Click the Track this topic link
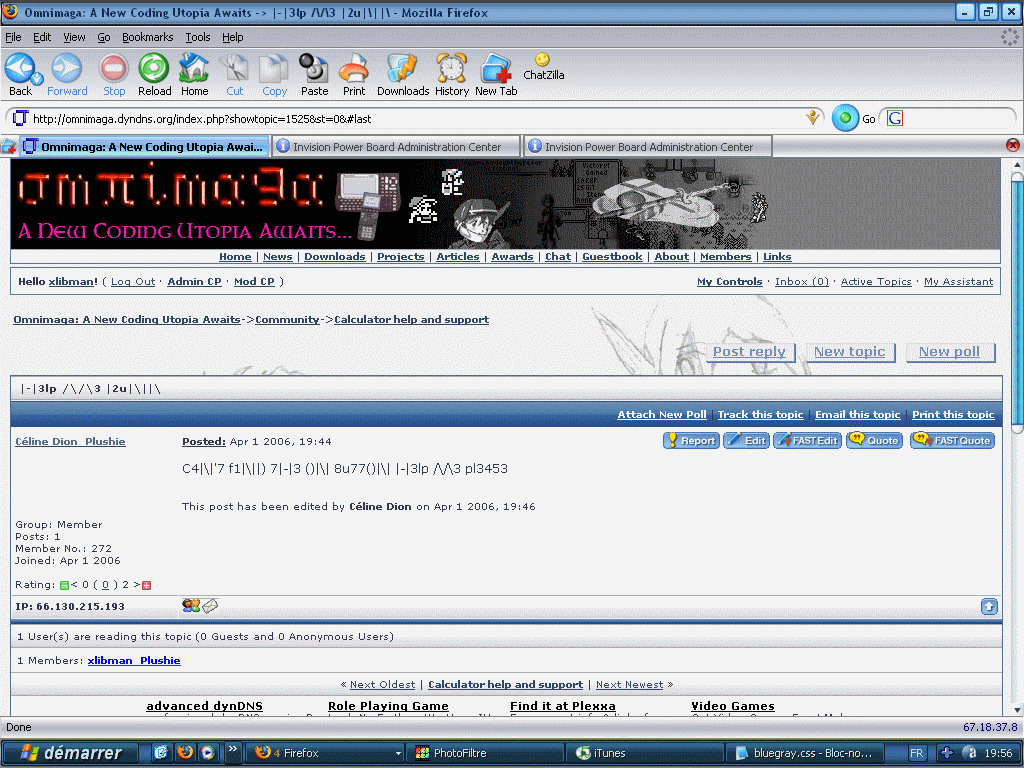 click(x=760, y=415)
